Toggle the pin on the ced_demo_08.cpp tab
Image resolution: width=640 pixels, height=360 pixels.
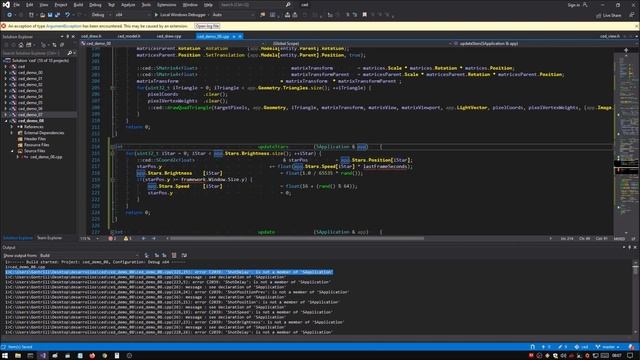click(234, 36)
